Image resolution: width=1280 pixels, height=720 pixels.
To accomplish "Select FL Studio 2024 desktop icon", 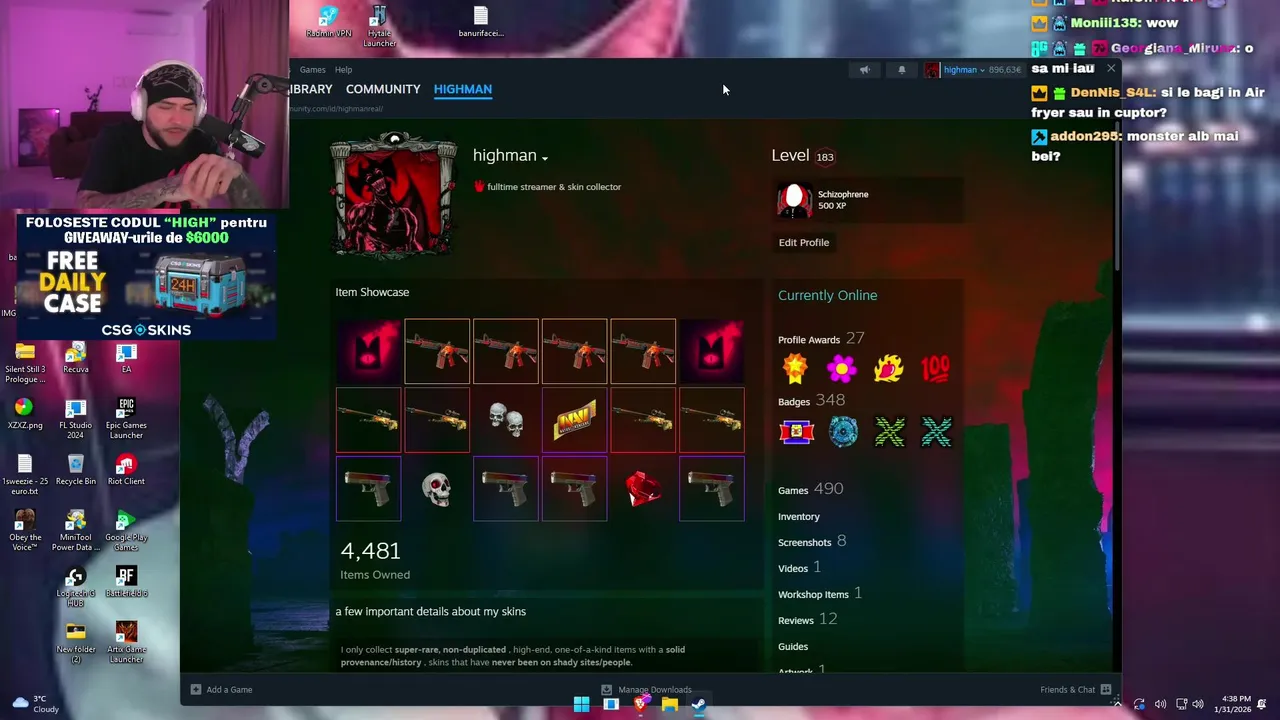I will (x=75, y=420).
